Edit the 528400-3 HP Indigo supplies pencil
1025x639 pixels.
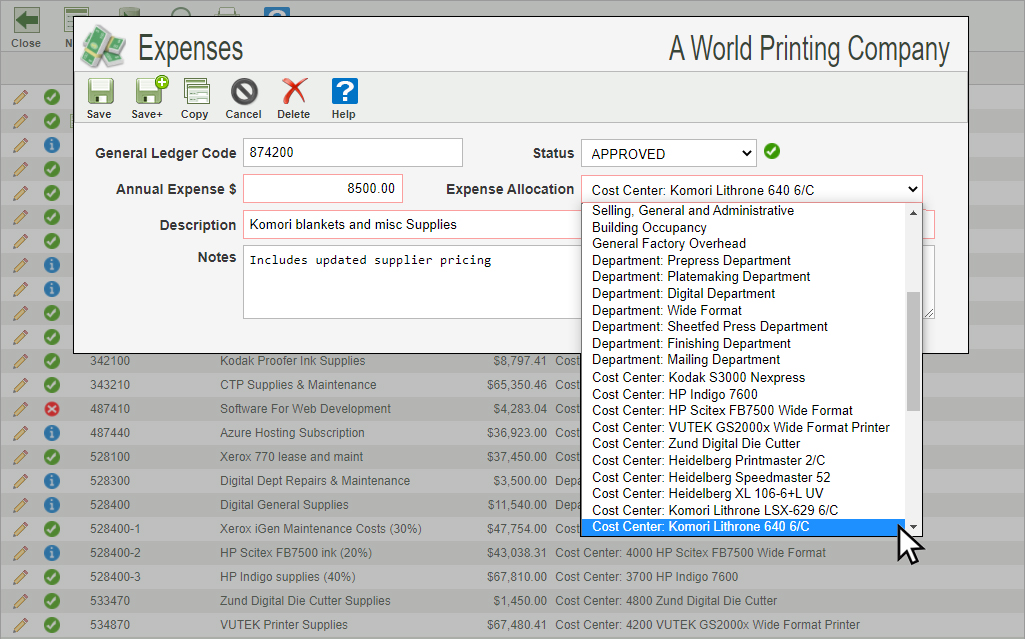pyautogui.click(x=20, y=577)
